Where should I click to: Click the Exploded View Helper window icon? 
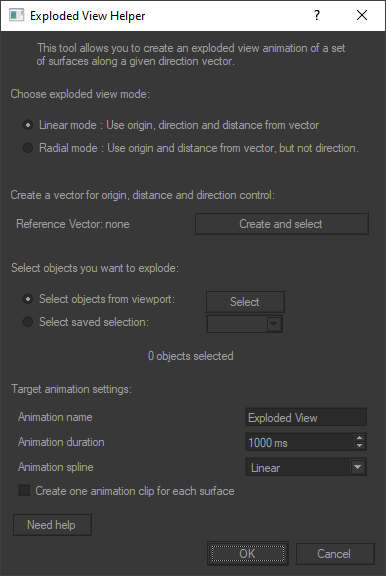tap(16, 15)
